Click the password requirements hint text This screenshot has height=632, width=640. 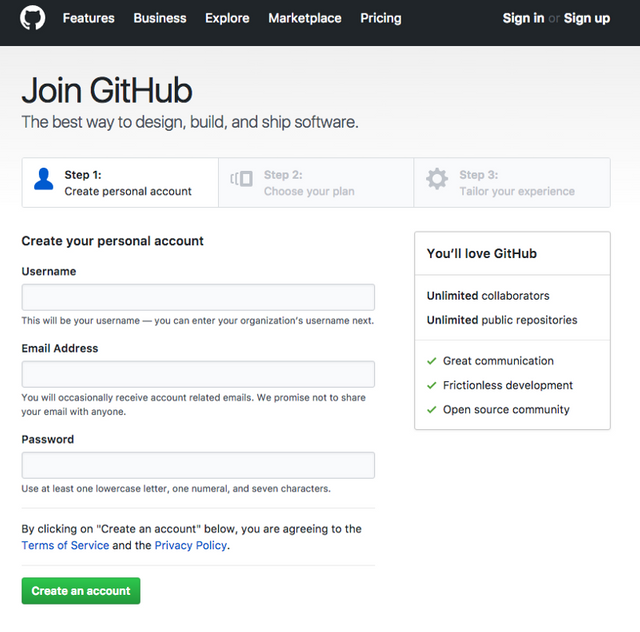(x=176, y=489)
